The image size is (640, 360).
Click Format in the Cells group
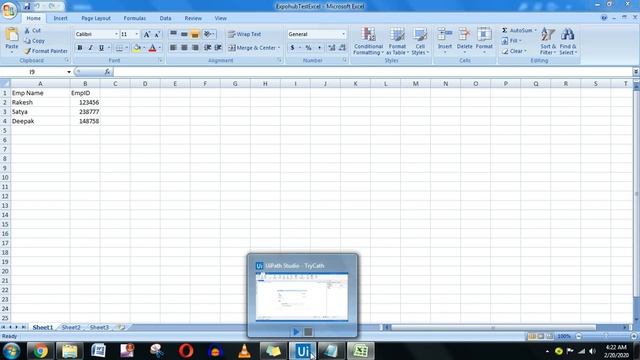coord(484,40)
